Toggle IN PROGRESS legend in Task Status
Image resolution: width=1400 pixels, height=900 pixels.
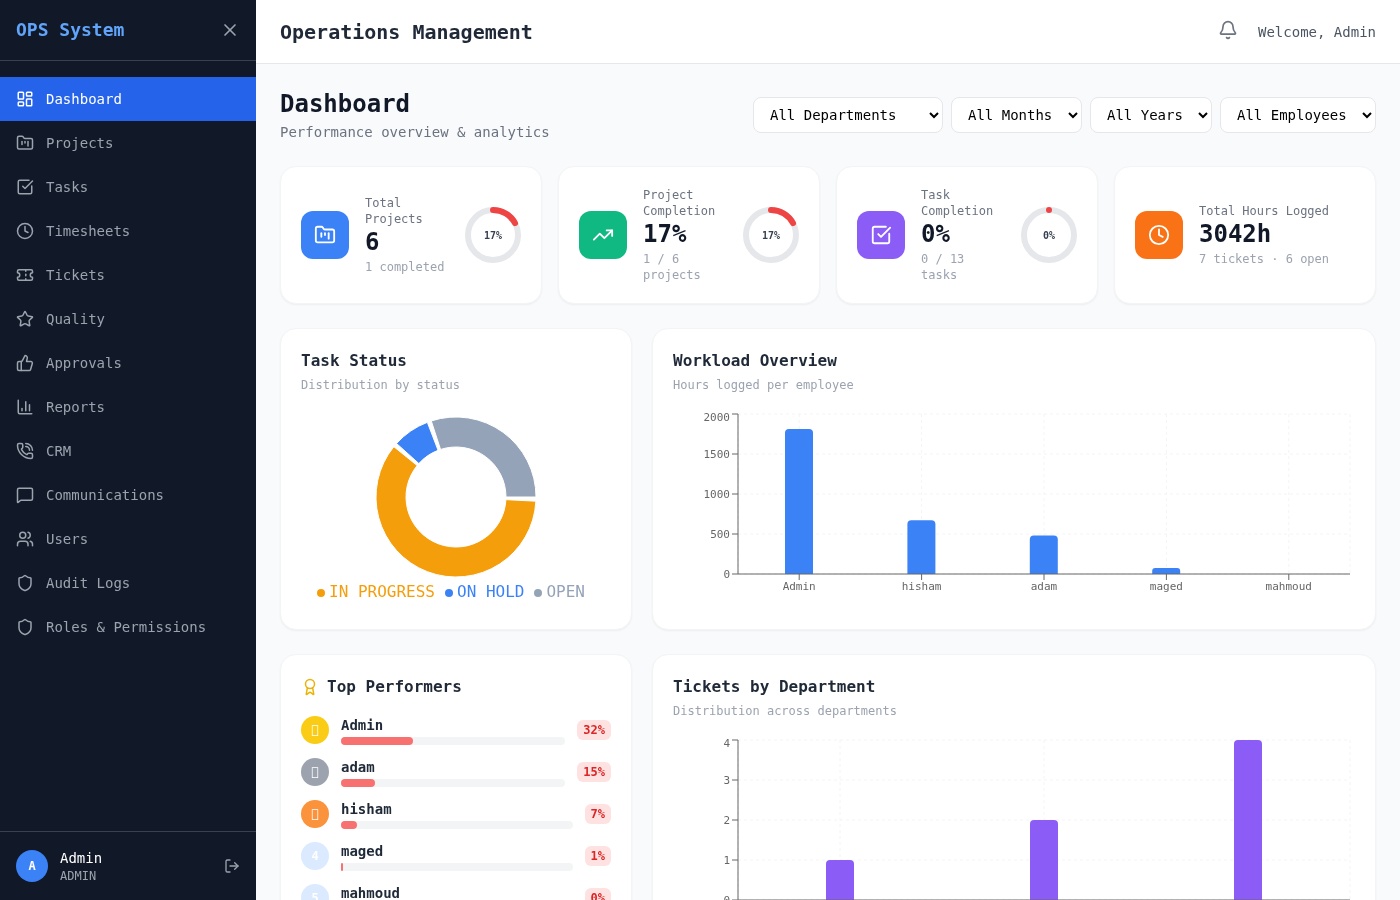click(x=376, y=592)
